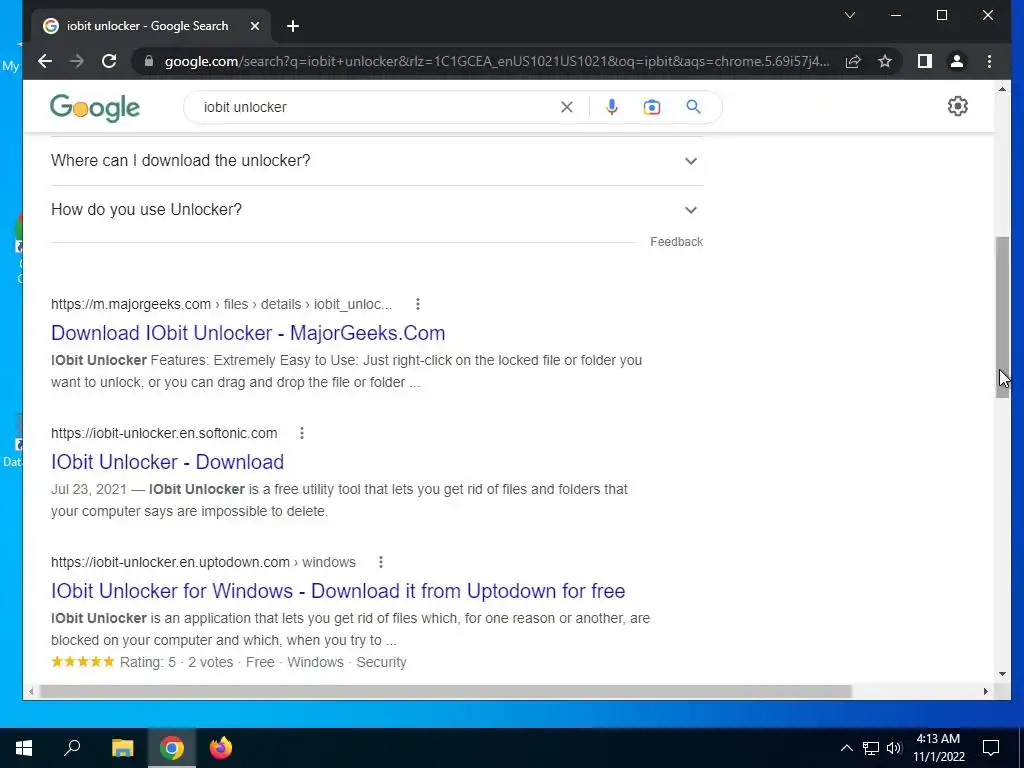
Task: Open Google quick settings gear
Action: (957, 106)
